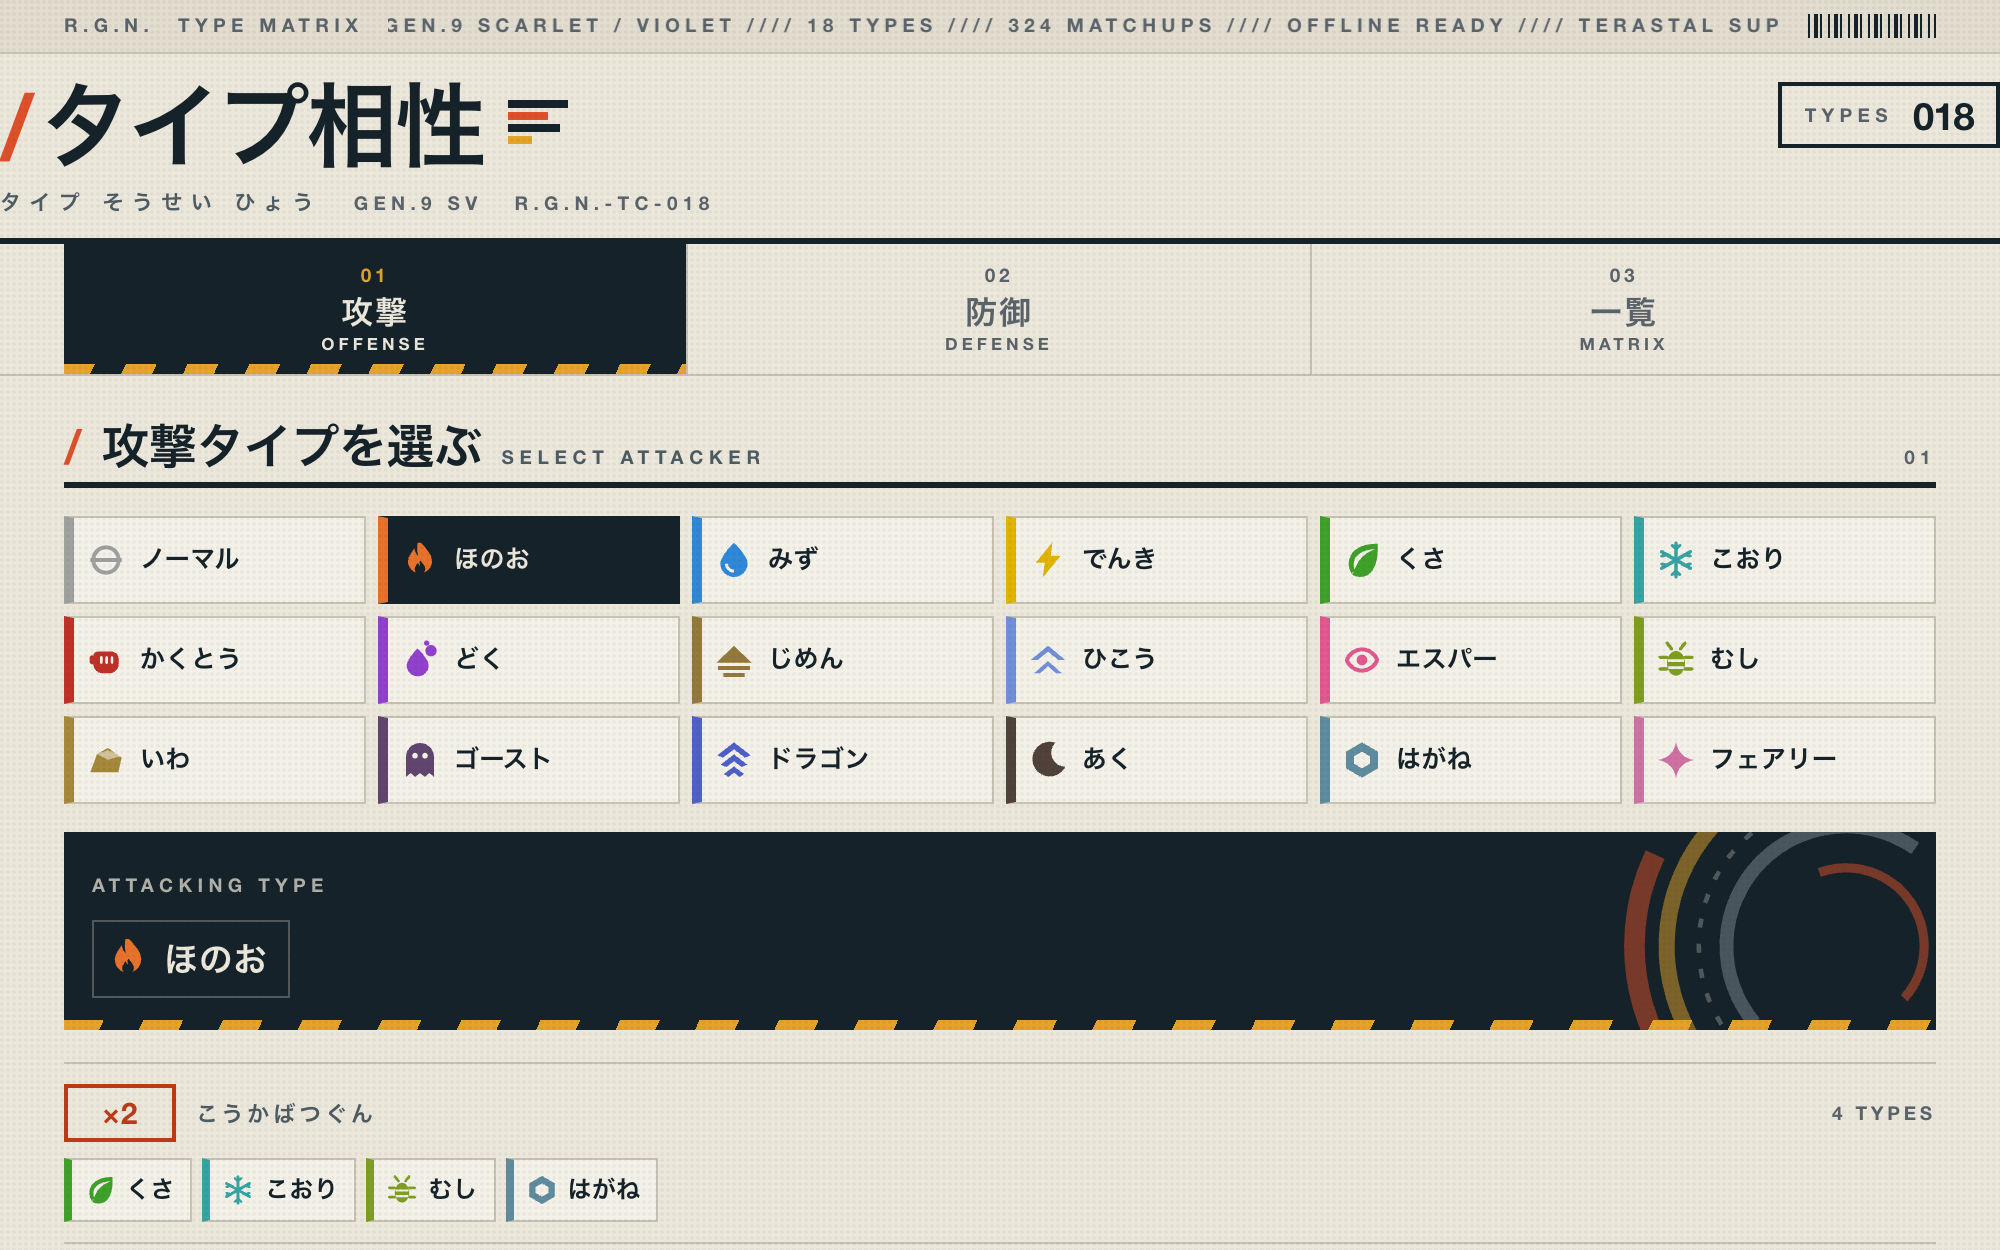2000x1250 pixels.
Task: Click the 'SELECT ATTACKER' heading text
Action: 632,457
